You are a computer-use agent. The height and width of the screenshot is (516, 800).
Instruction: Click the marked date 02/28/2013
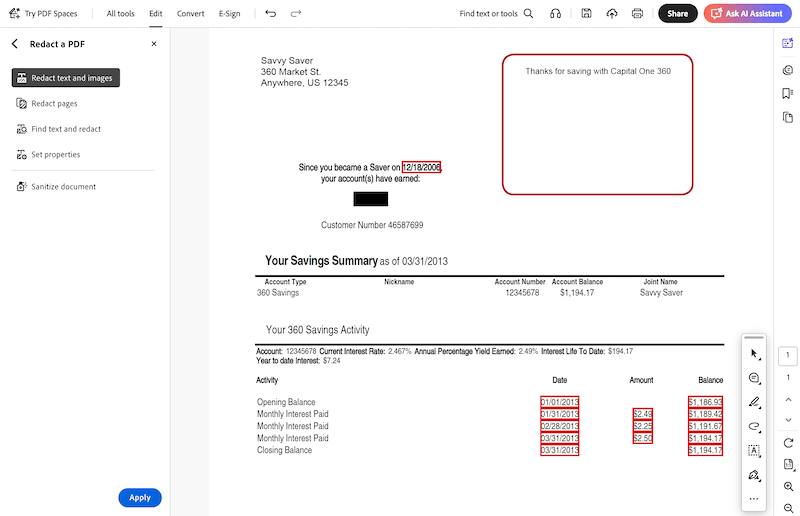coord(559,426)
